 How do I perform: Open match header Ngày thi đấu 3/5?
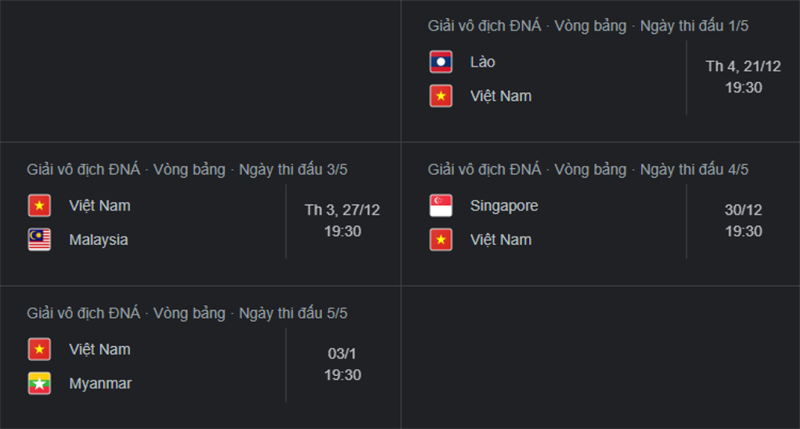[x=187, y=169]
